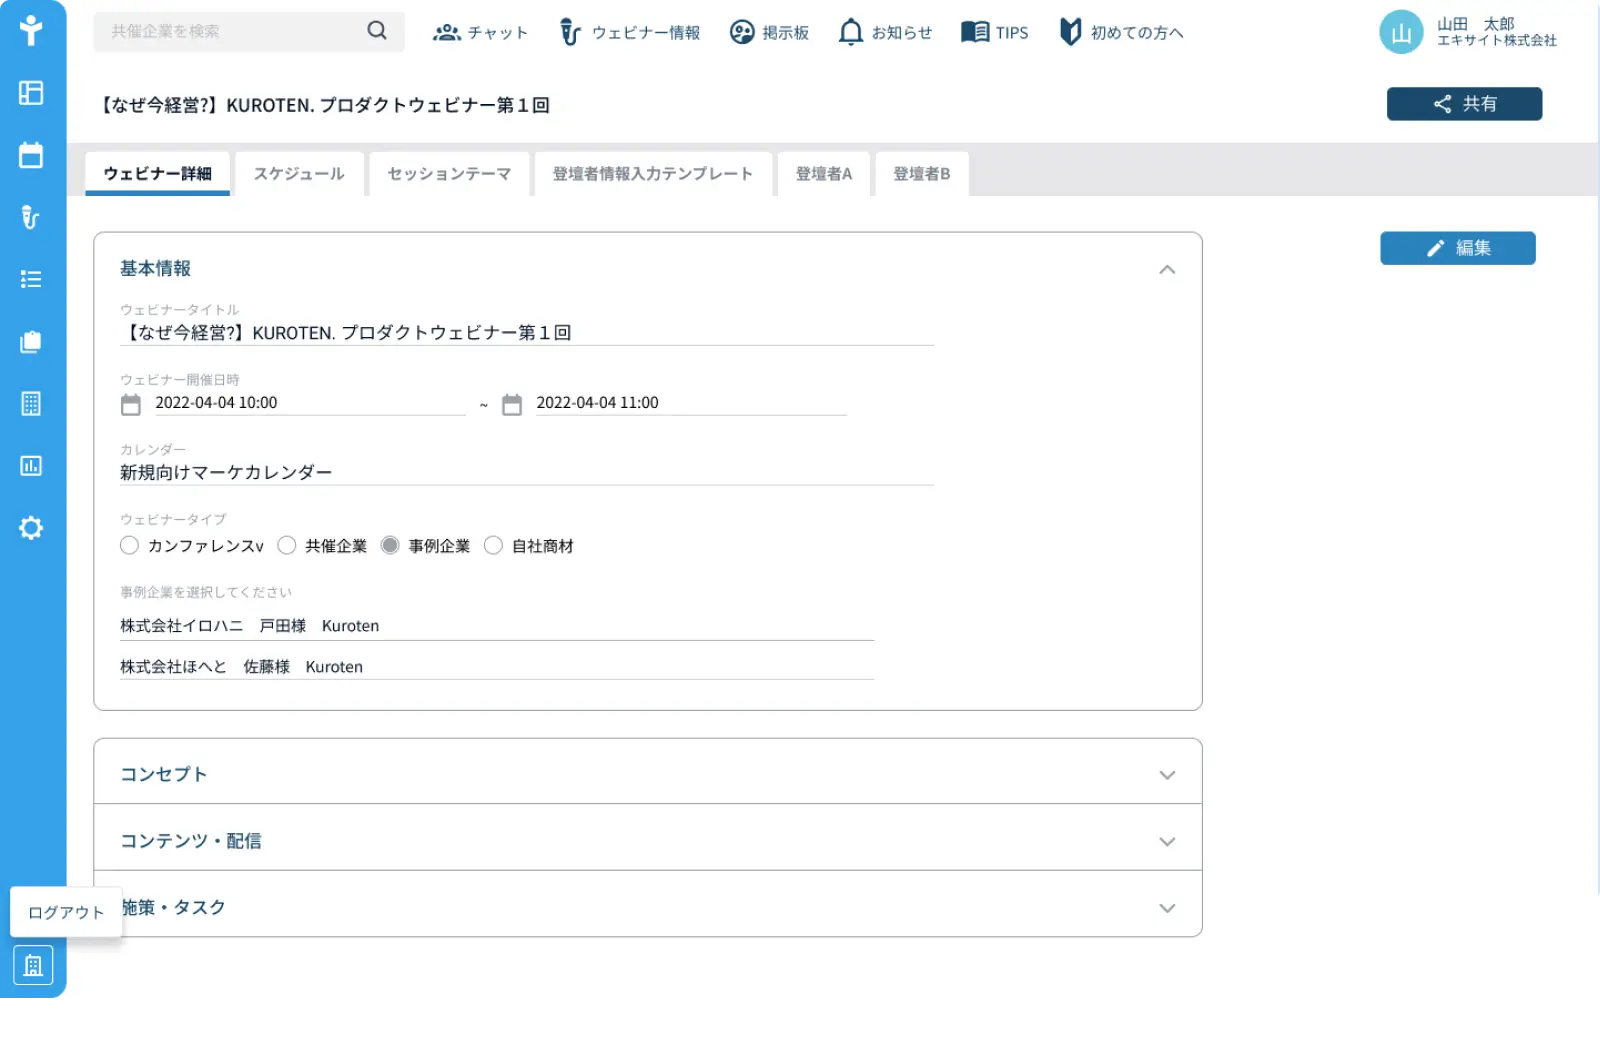Open 掲示板 in the top navigation

(769, 33)
